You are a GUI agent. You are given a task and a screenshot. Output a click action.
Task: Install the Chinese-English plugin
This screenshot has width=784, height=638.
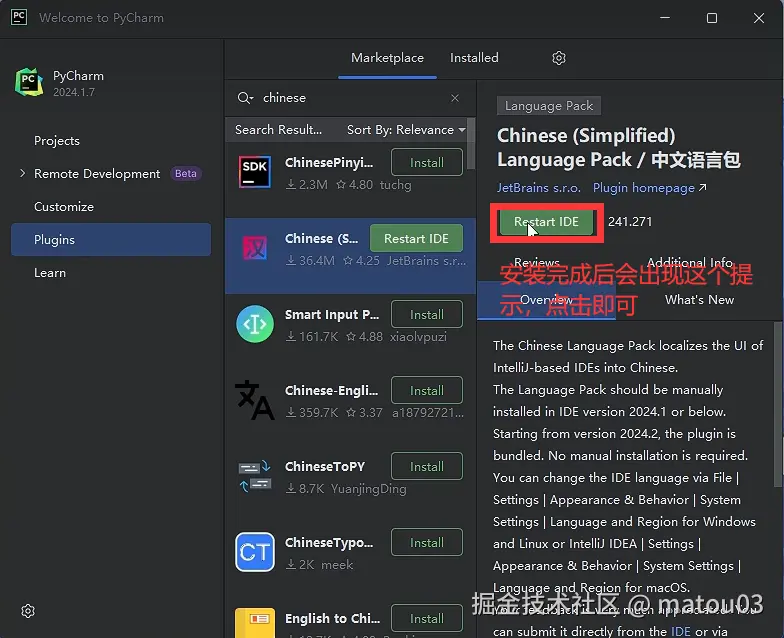coord(426,390)
